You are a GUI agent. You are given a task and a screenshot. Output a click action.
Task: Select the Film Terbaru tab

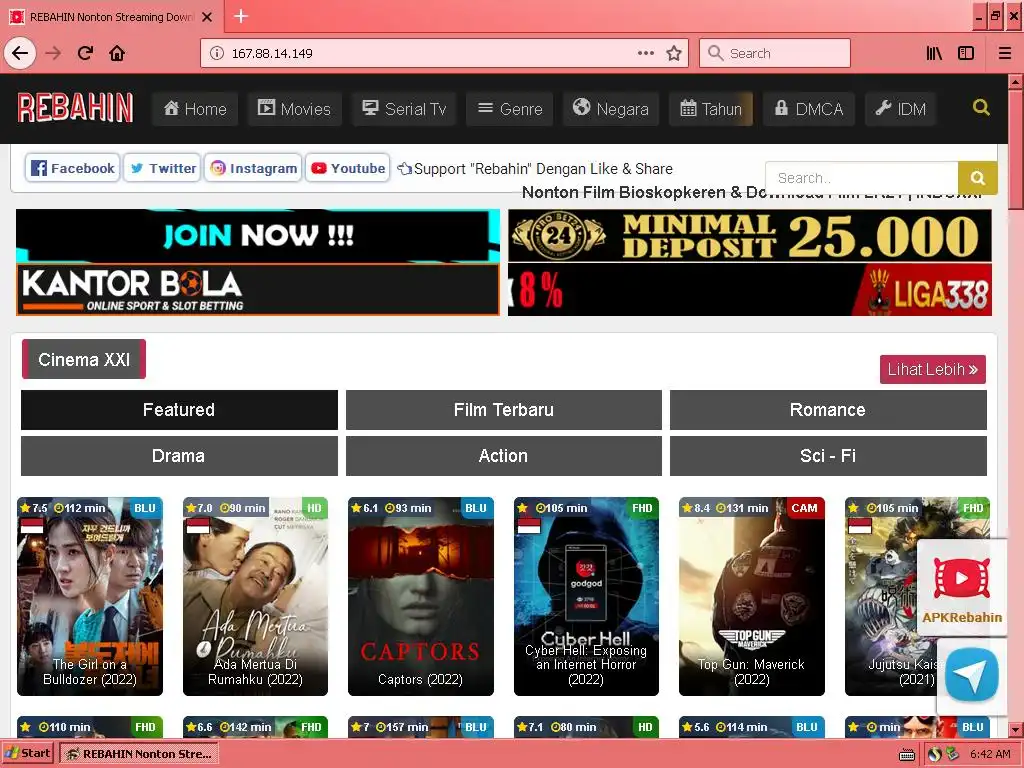pos(504,410)
